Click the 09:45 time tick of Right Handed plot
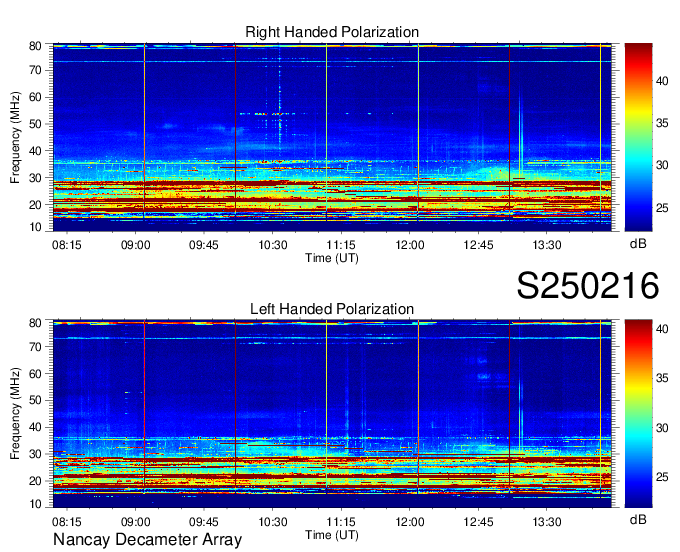 [x=204, y=245]
